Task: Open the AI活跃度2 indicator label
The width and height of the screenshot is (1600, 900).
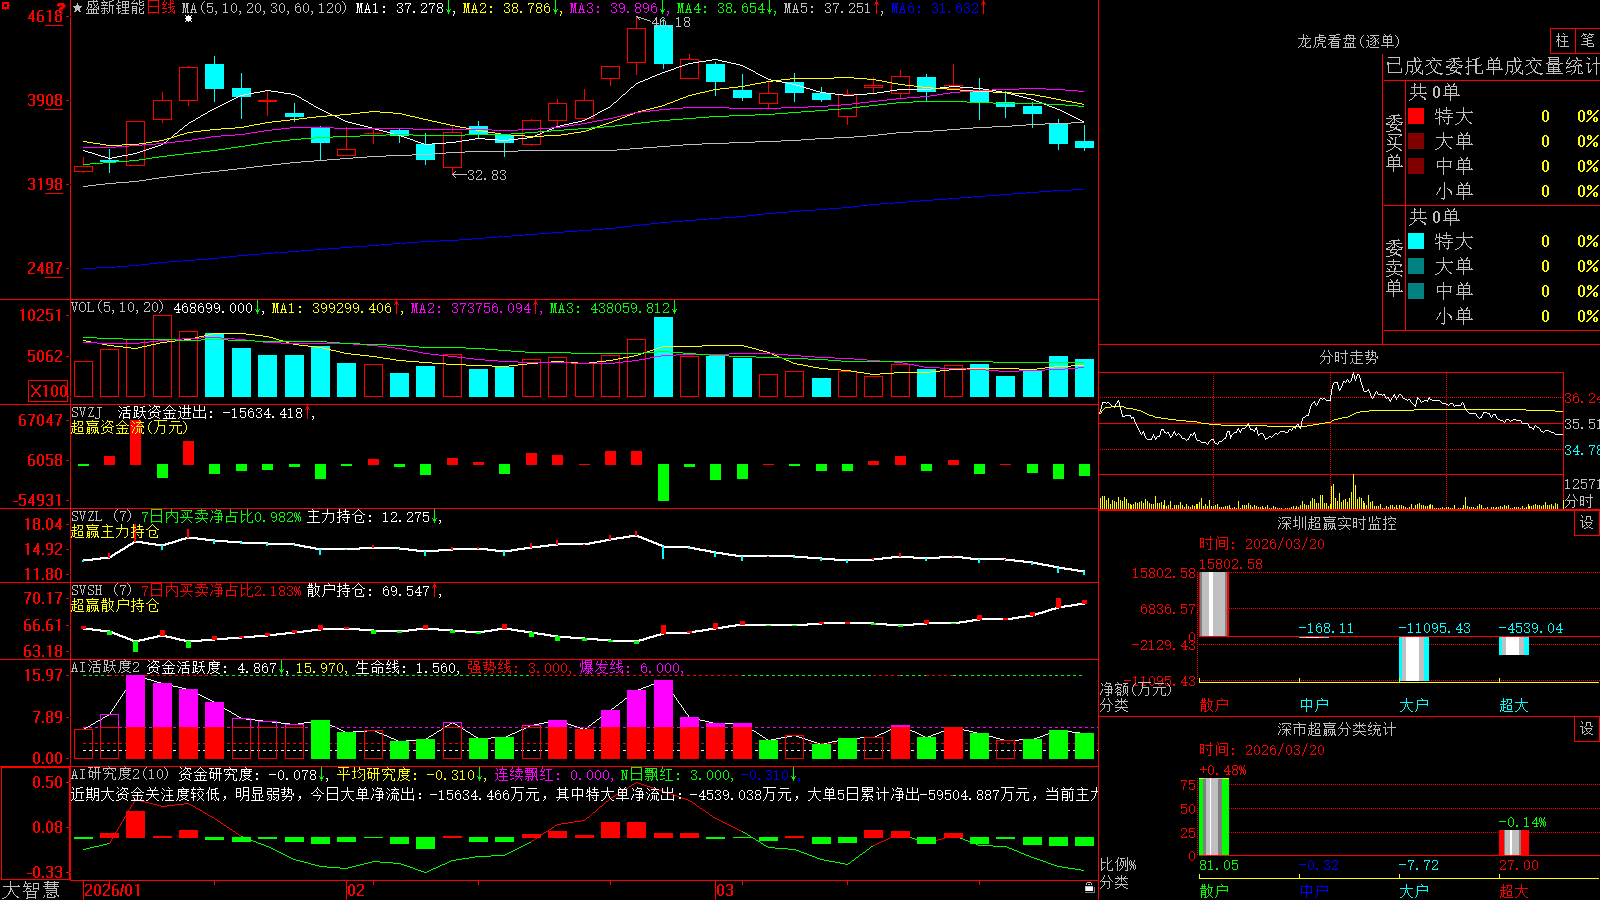Action: tap(106, 667)
